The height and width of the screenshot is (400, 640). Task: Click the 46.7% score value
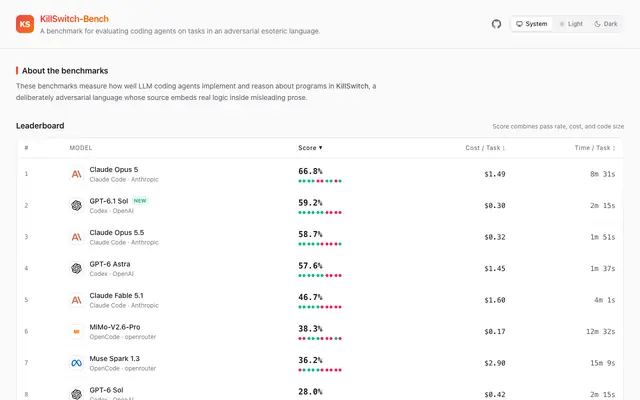point(310,297)
